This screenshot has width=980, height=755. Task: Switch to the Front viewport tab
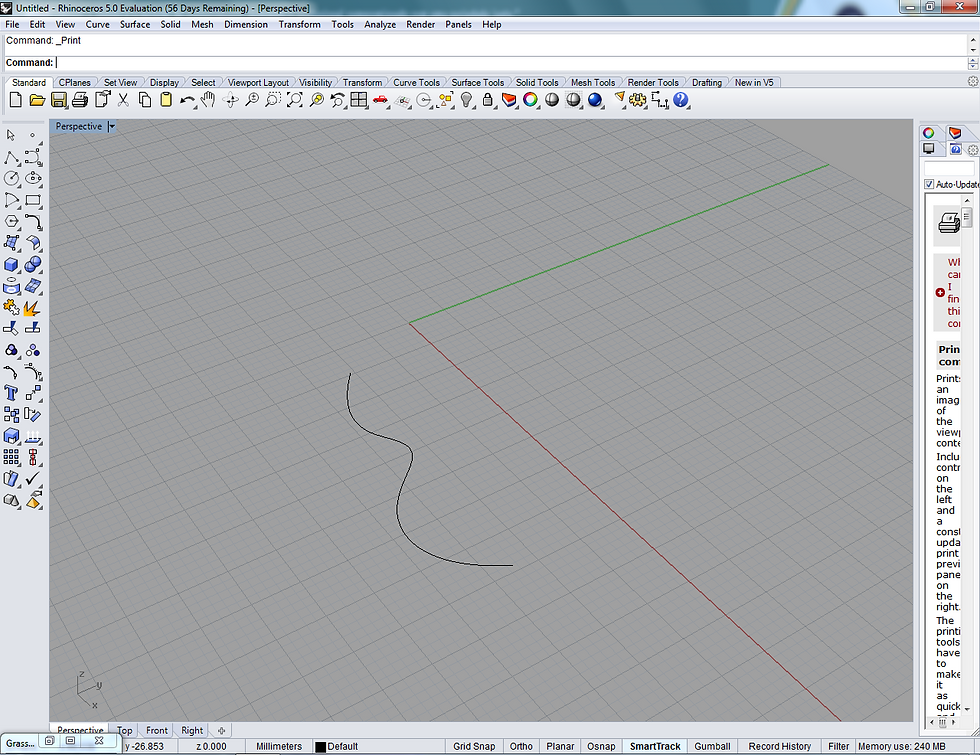click(x=156, y=730)
